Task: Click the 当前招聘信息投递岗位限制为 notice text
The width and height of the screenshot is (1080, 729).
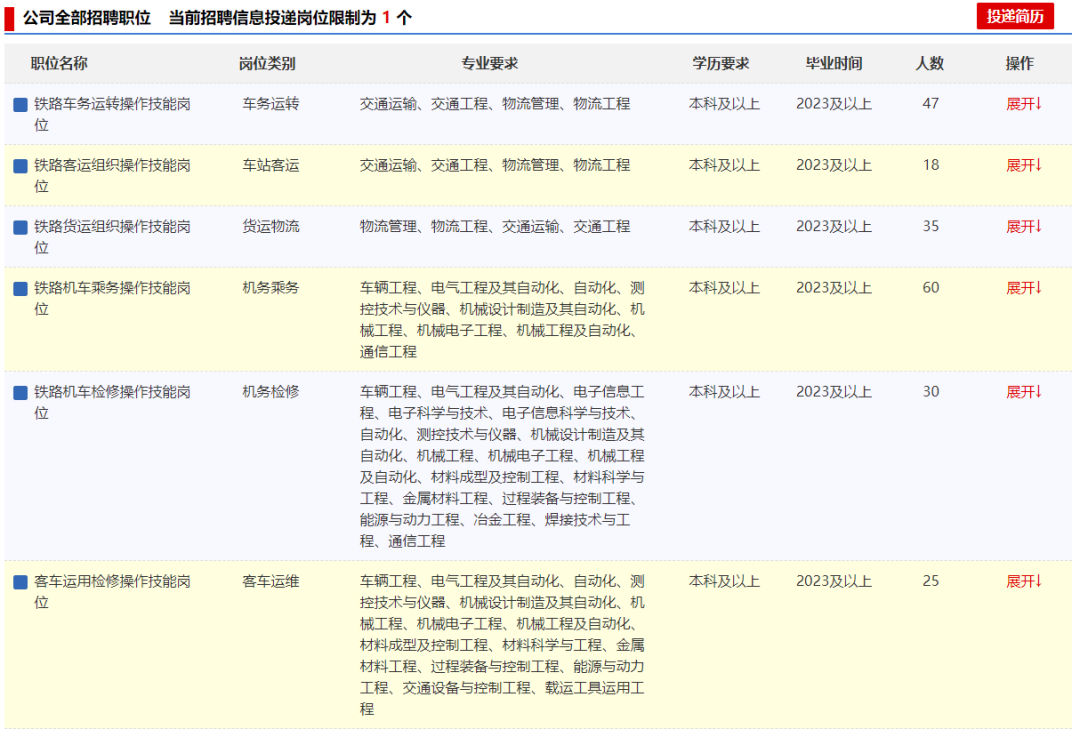Action: 273,17
